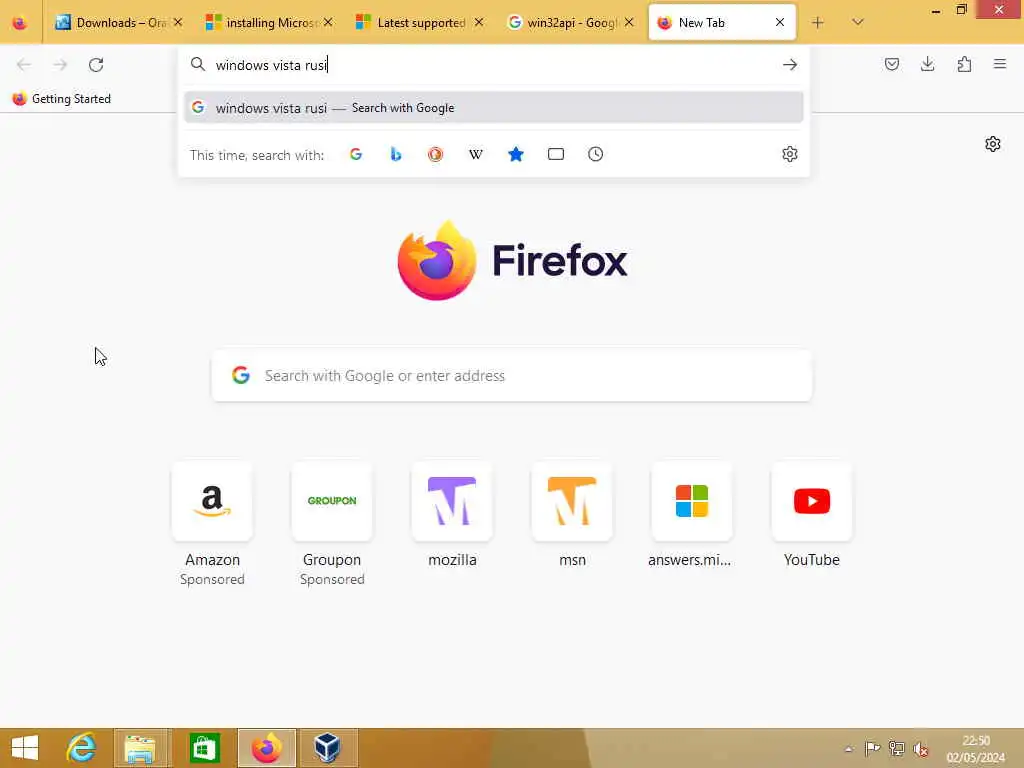Open the network tray icon

point(897,748)
